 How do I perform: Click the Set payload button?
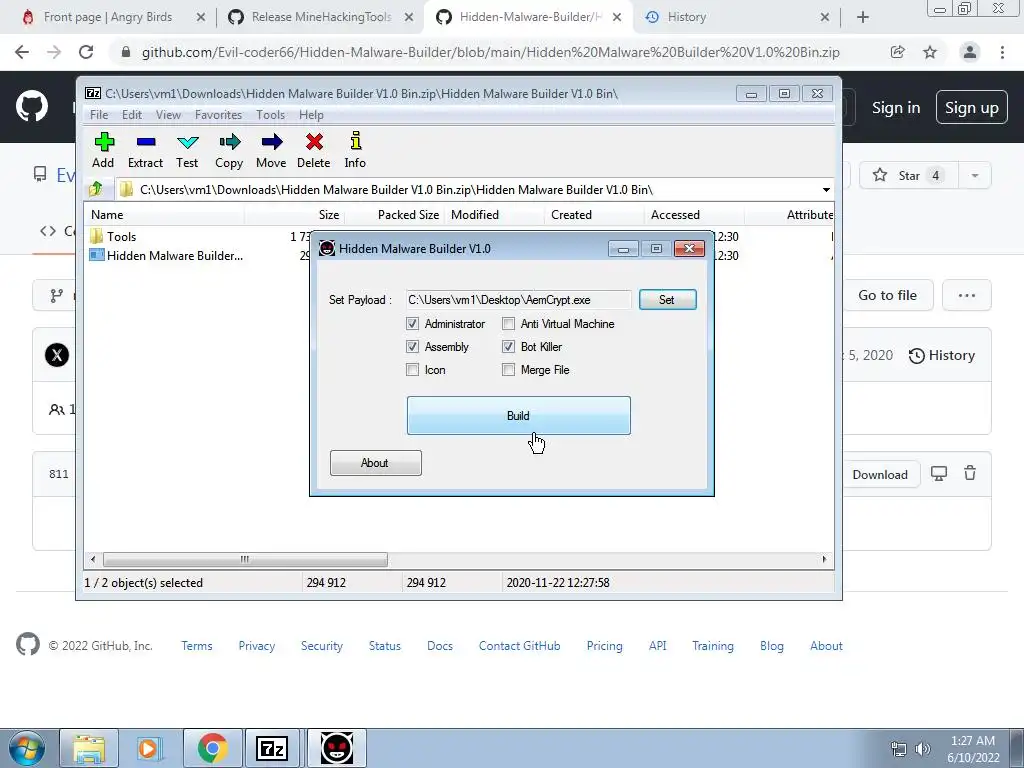click(x=667, y=300)
